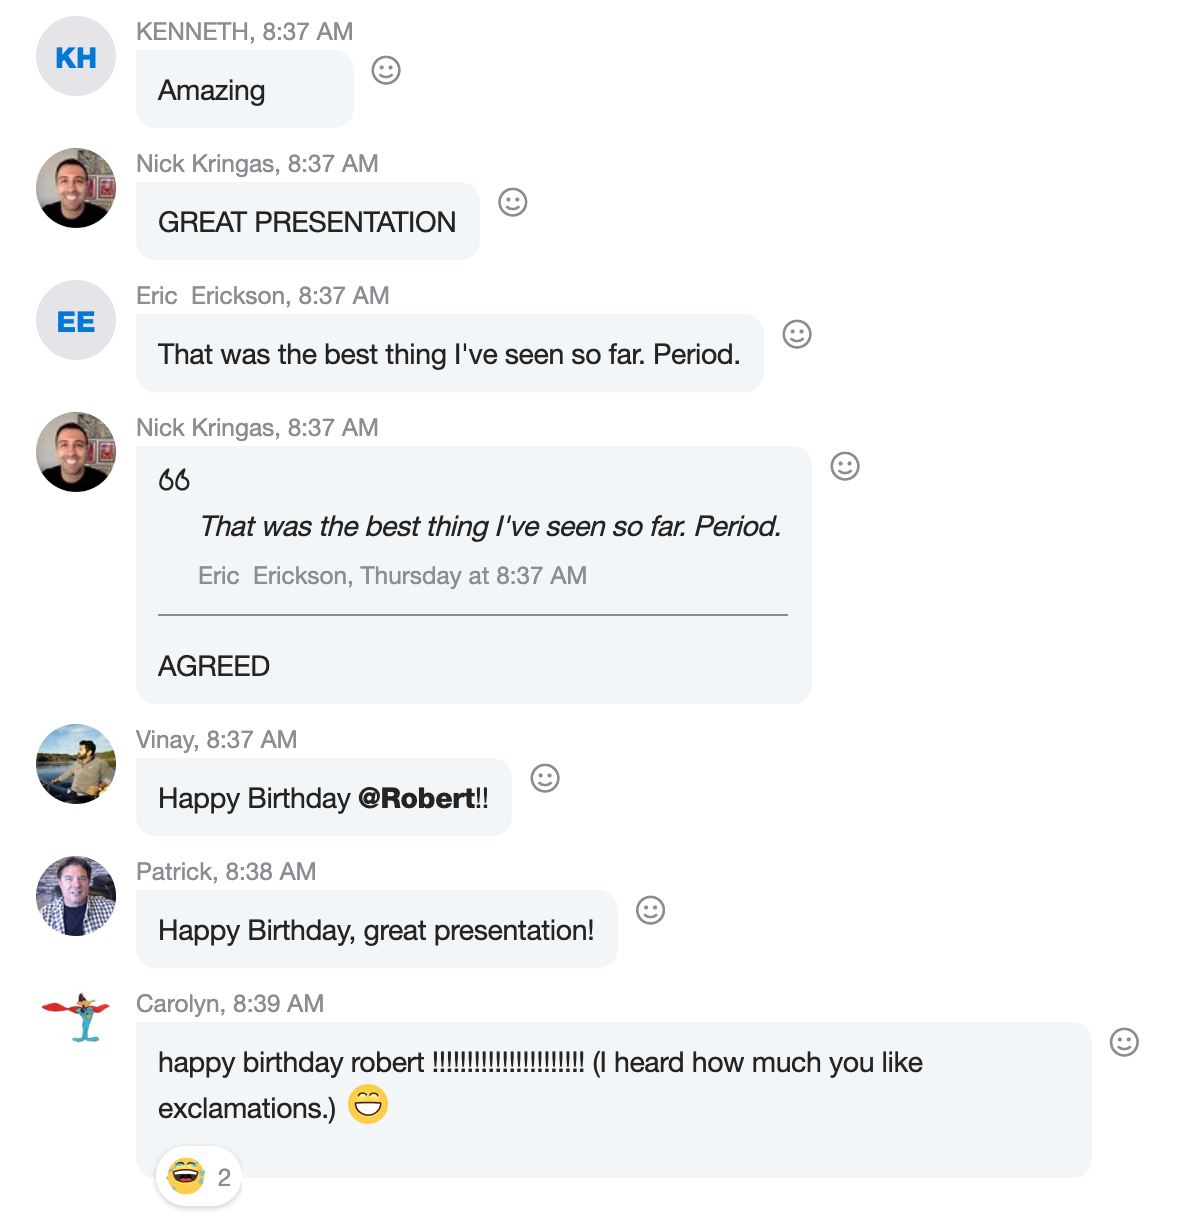Click Carolyn's cartoon duck avatar
This screenshot has width=1200, height=1226.
coord(76,1018)
